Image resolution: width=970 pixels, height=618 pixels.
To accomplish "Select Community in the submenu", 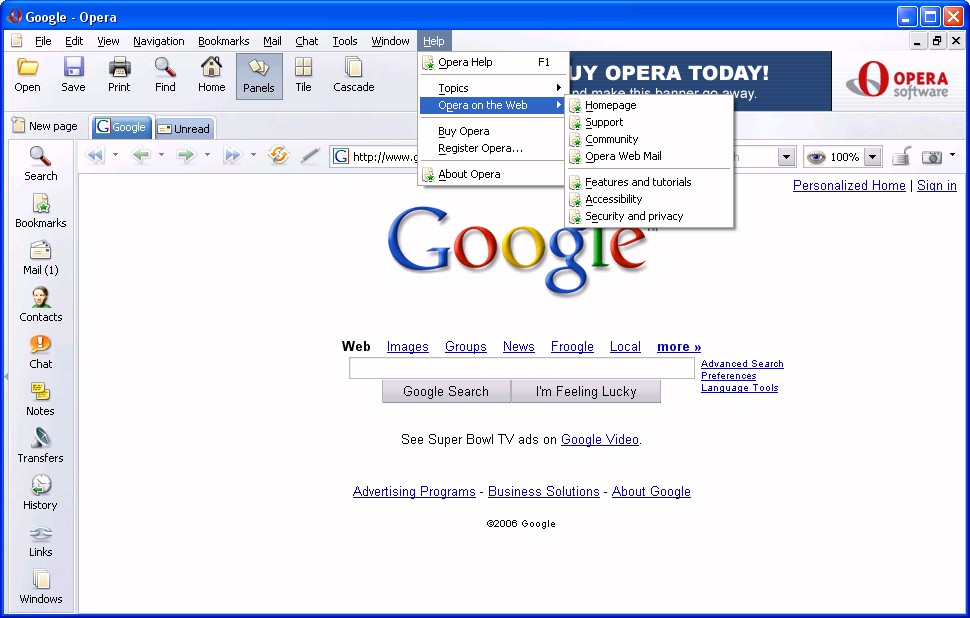I will click(x=650, y=139).
